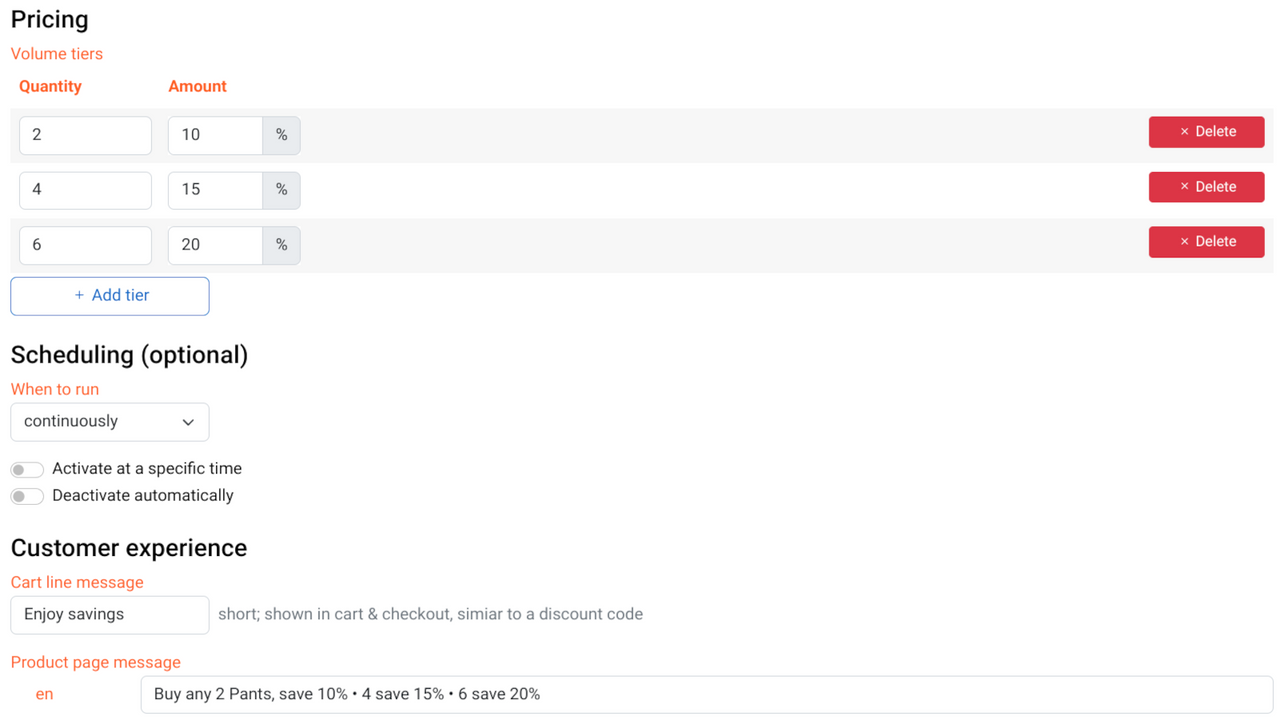The height and width of the screenshot is (720, 1280).
Task: Click the × icon on the third Delete button
Action: (1183, 241)
